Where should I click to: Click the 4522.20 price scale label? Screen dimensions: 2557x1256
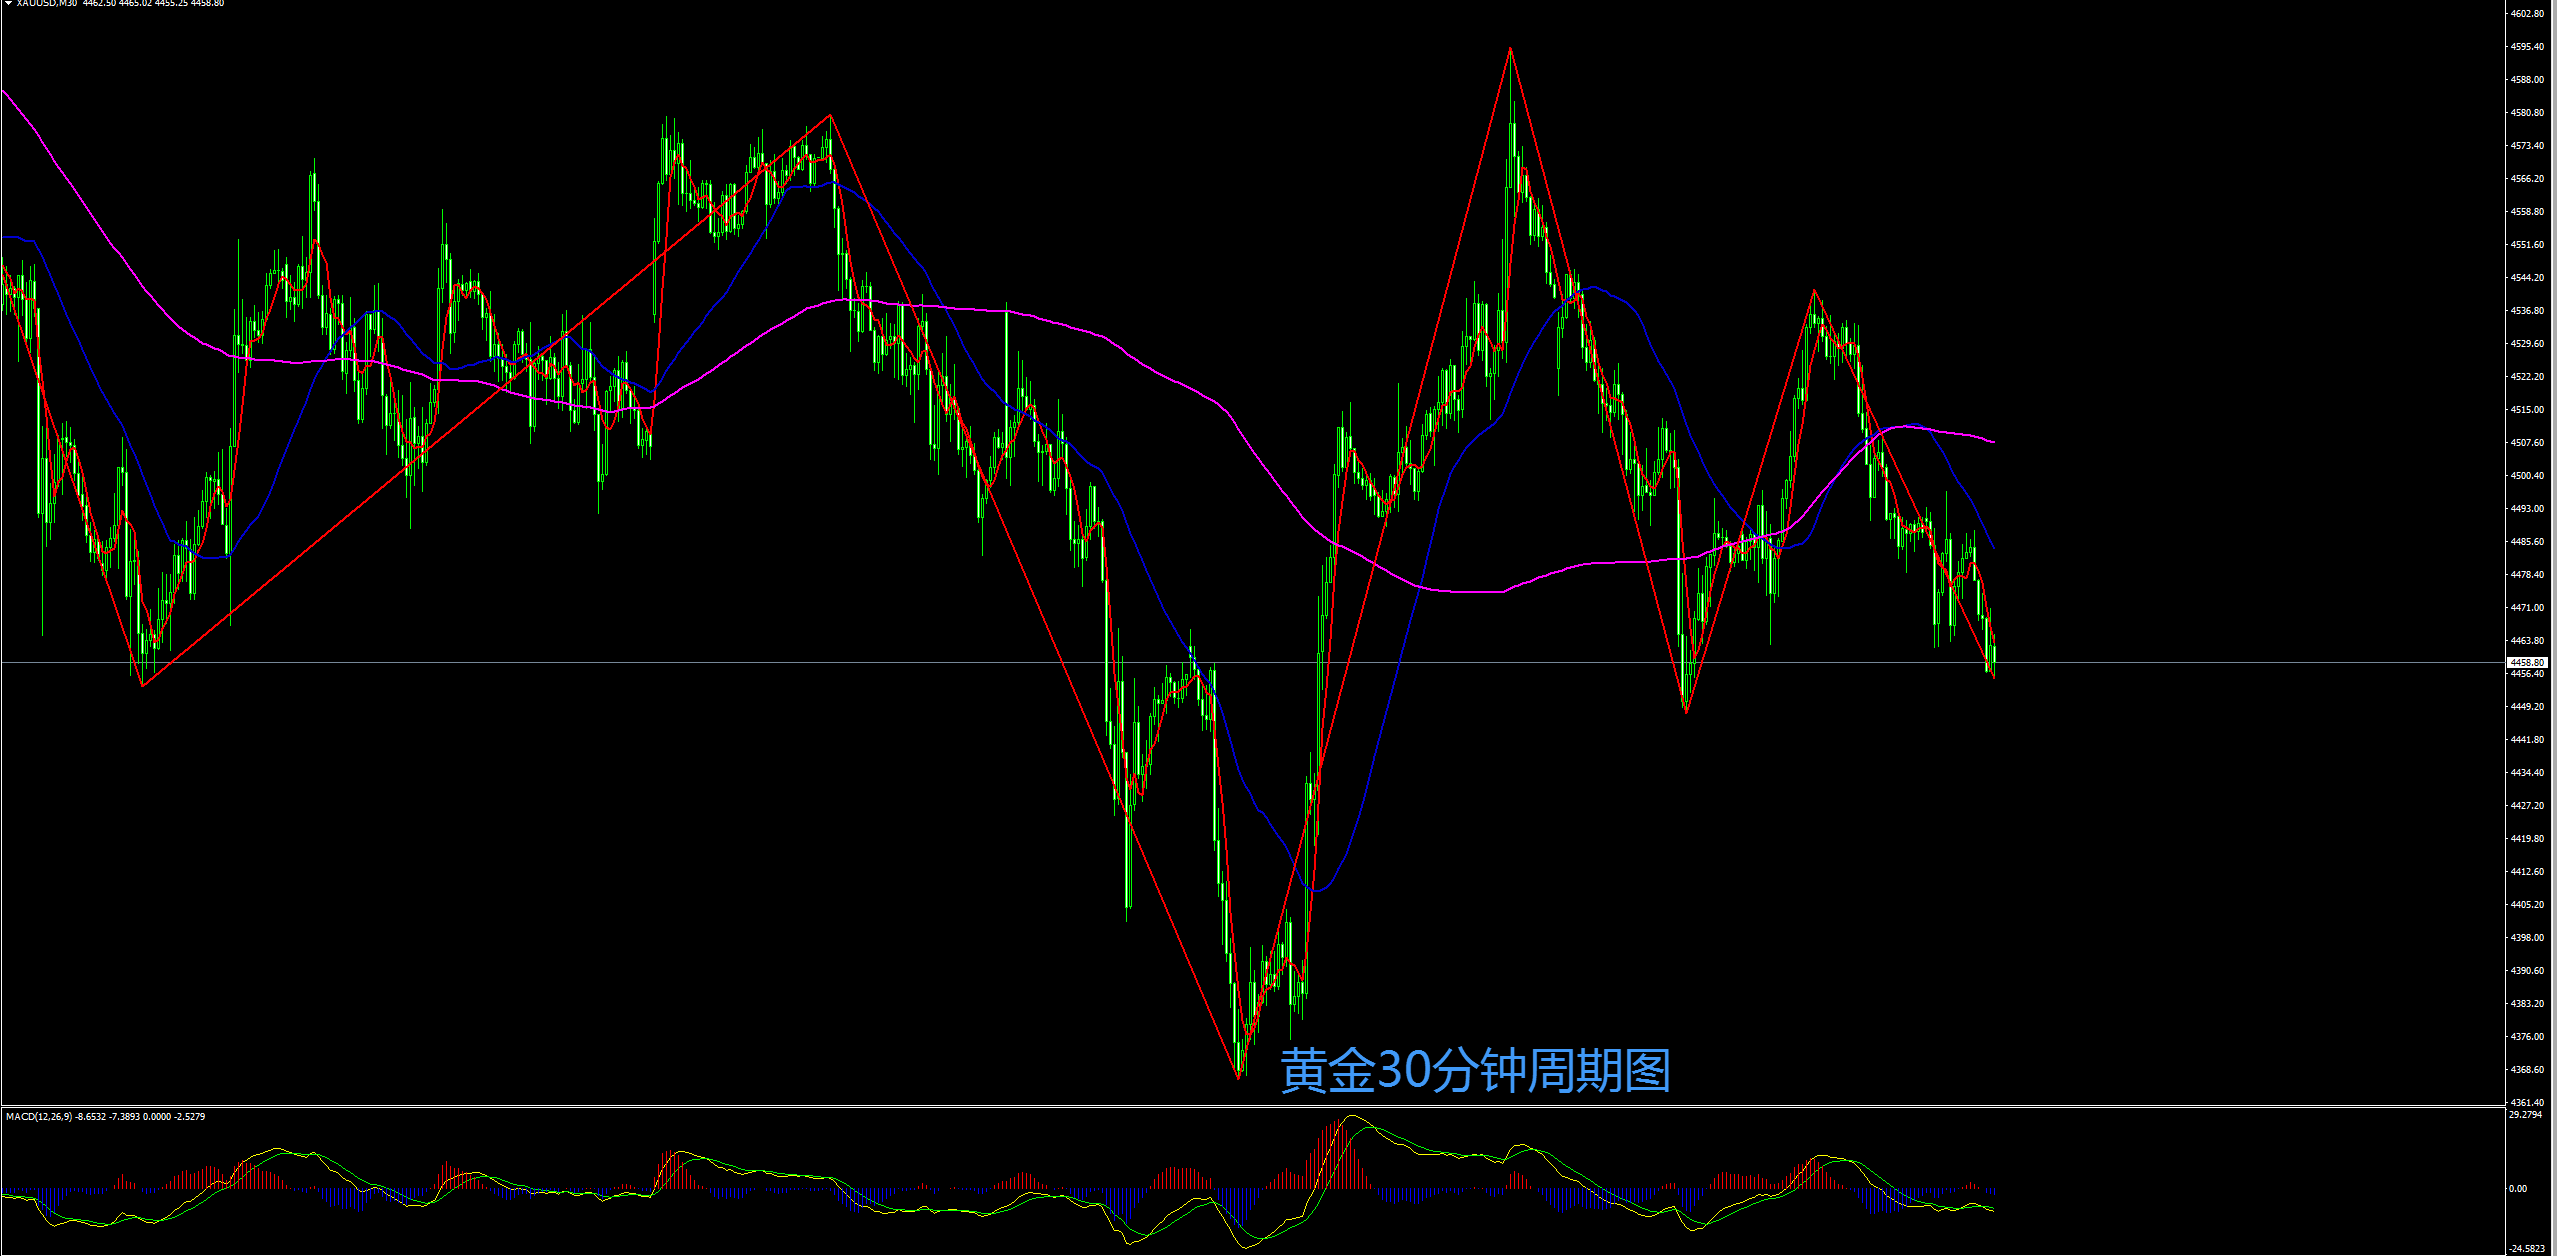(x=2527, y=376)
